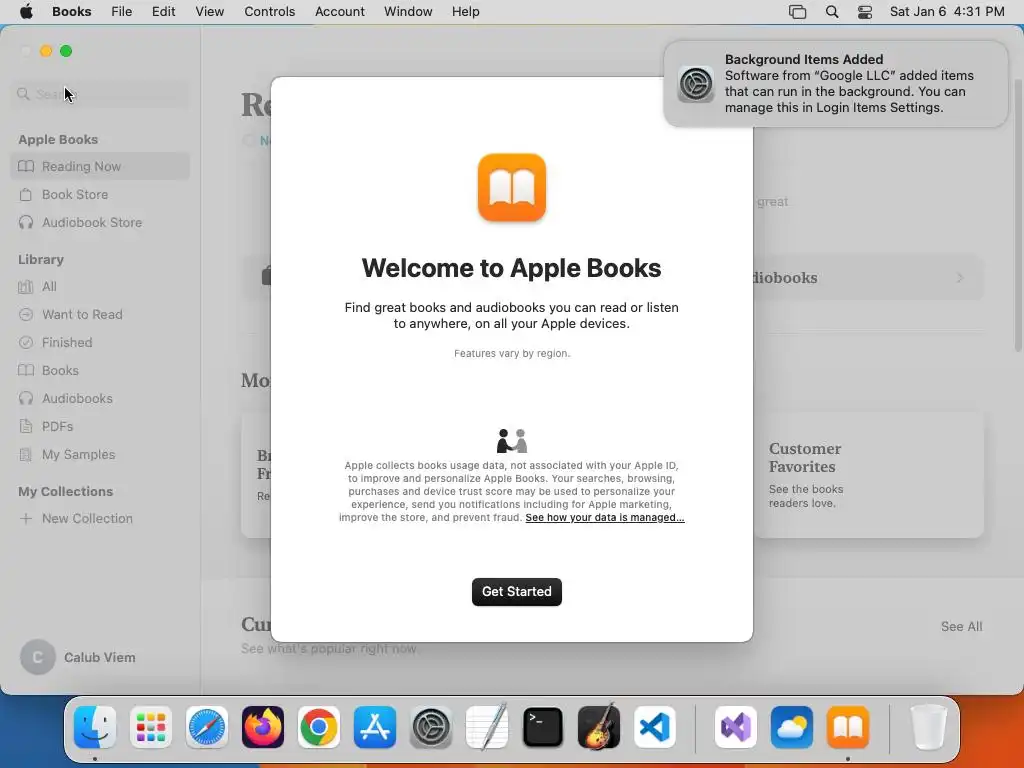Click the date and time in menu bar
The width and height of the screenshot is (1024, 768).
coord(947,12)
